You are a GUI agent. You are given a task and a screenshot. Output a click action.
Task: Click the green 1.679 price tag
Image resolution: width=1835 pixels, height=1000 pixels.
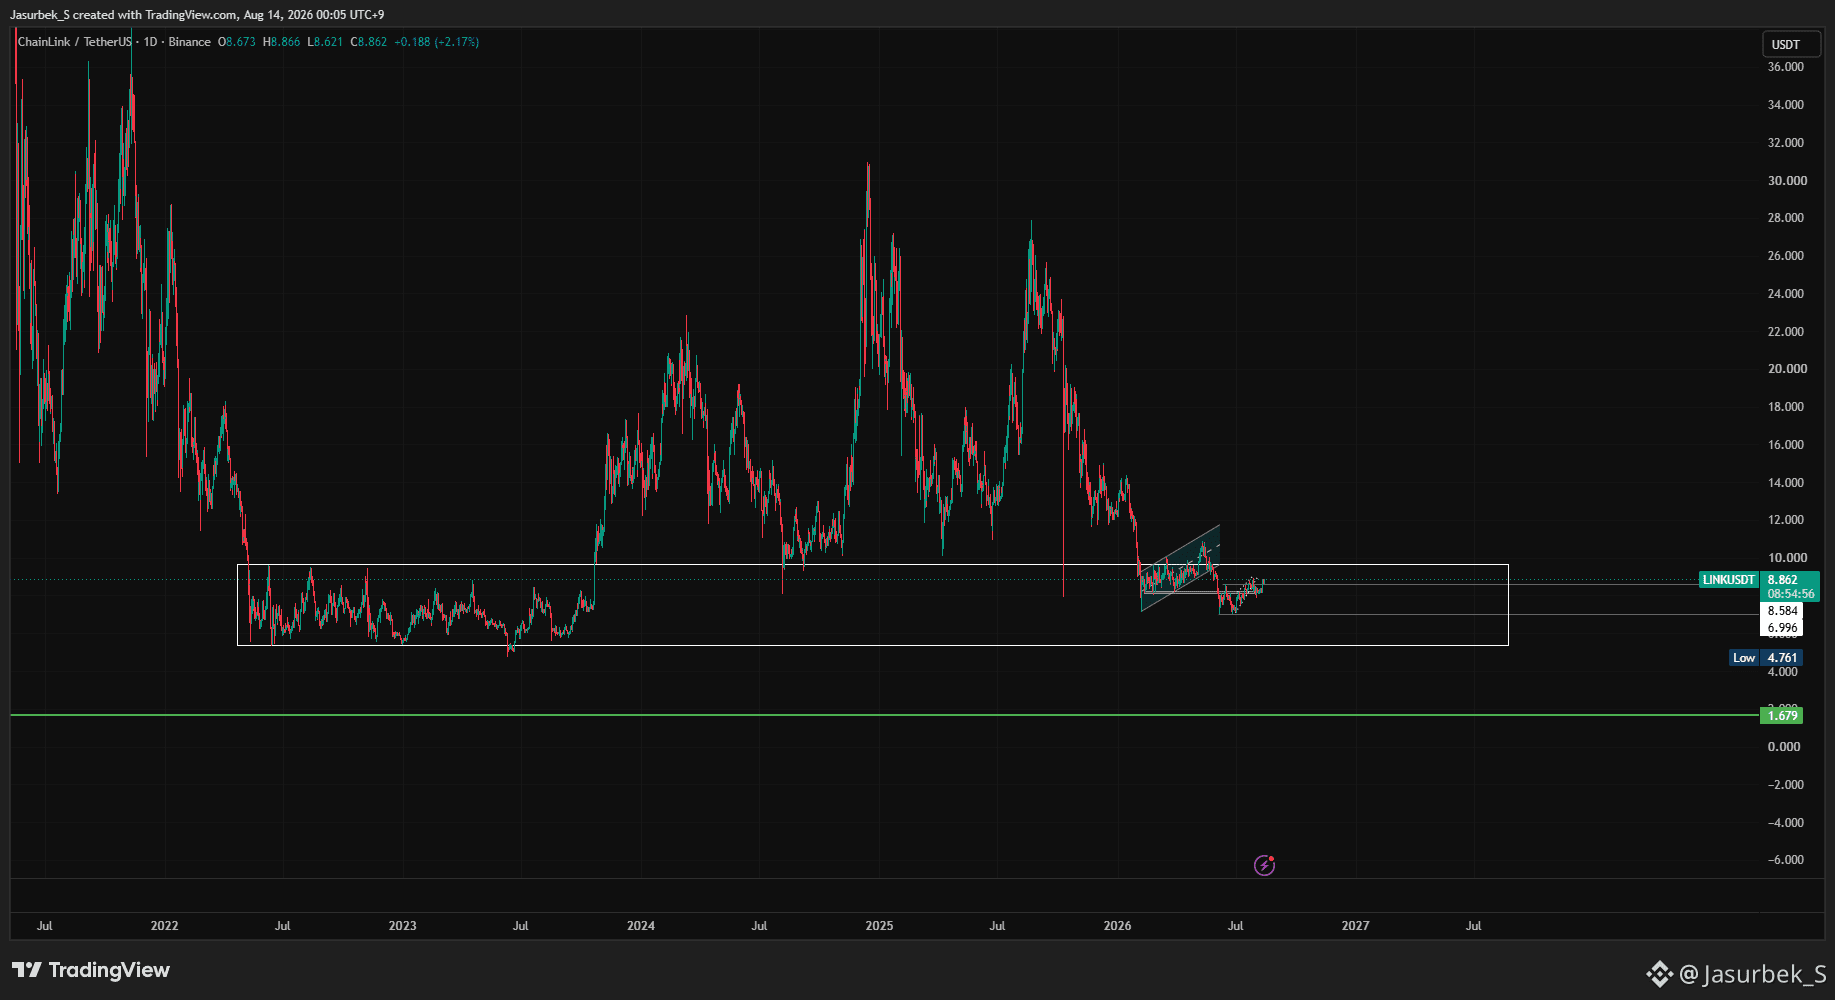[x=1782, y=715]
